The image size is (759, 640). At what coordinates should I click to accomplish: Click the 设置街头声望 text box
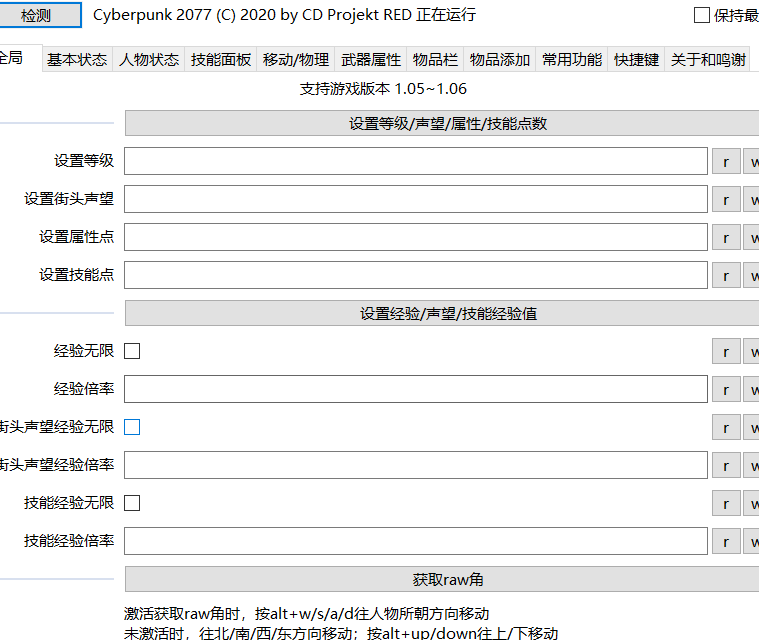coord(415,199)
